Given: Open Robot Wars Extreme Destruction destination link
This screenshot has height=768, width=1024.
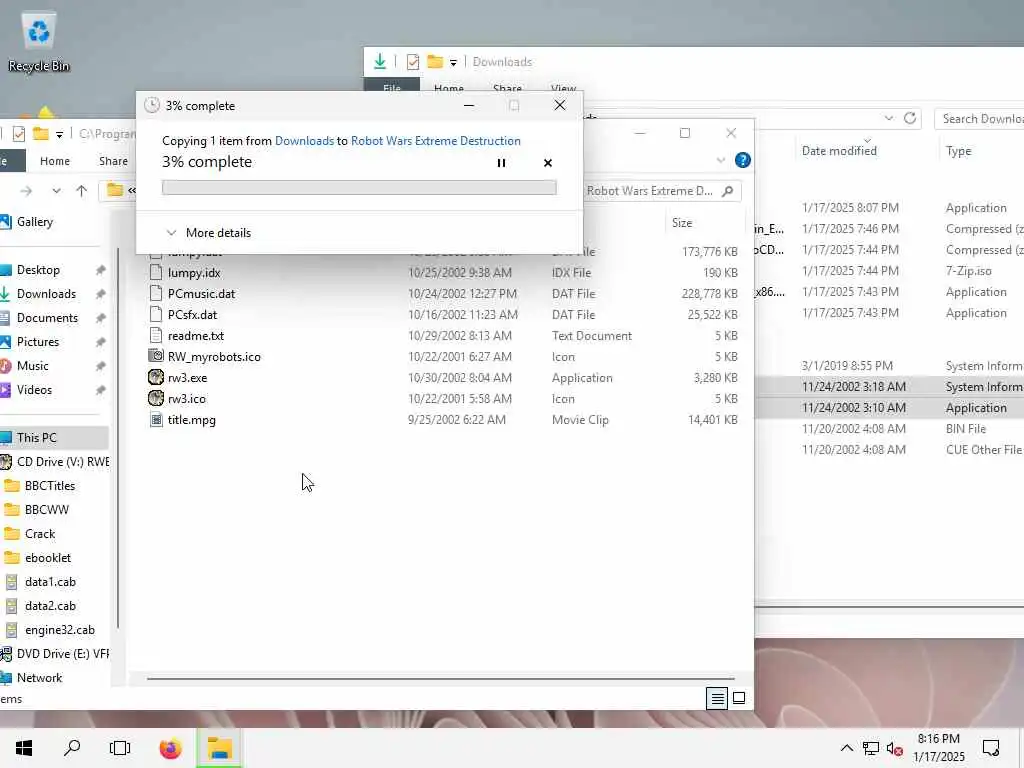Looking at the screenshot, I should [x=436, y=140].
